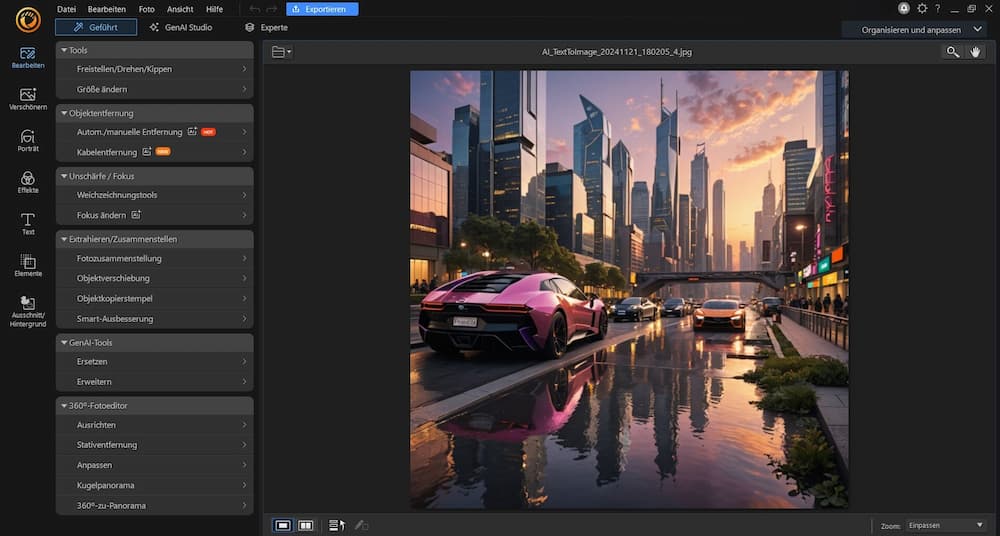Open Freistellen/Drehen/Kippen tool
The image size is (1000, 536).
[154, 69]
